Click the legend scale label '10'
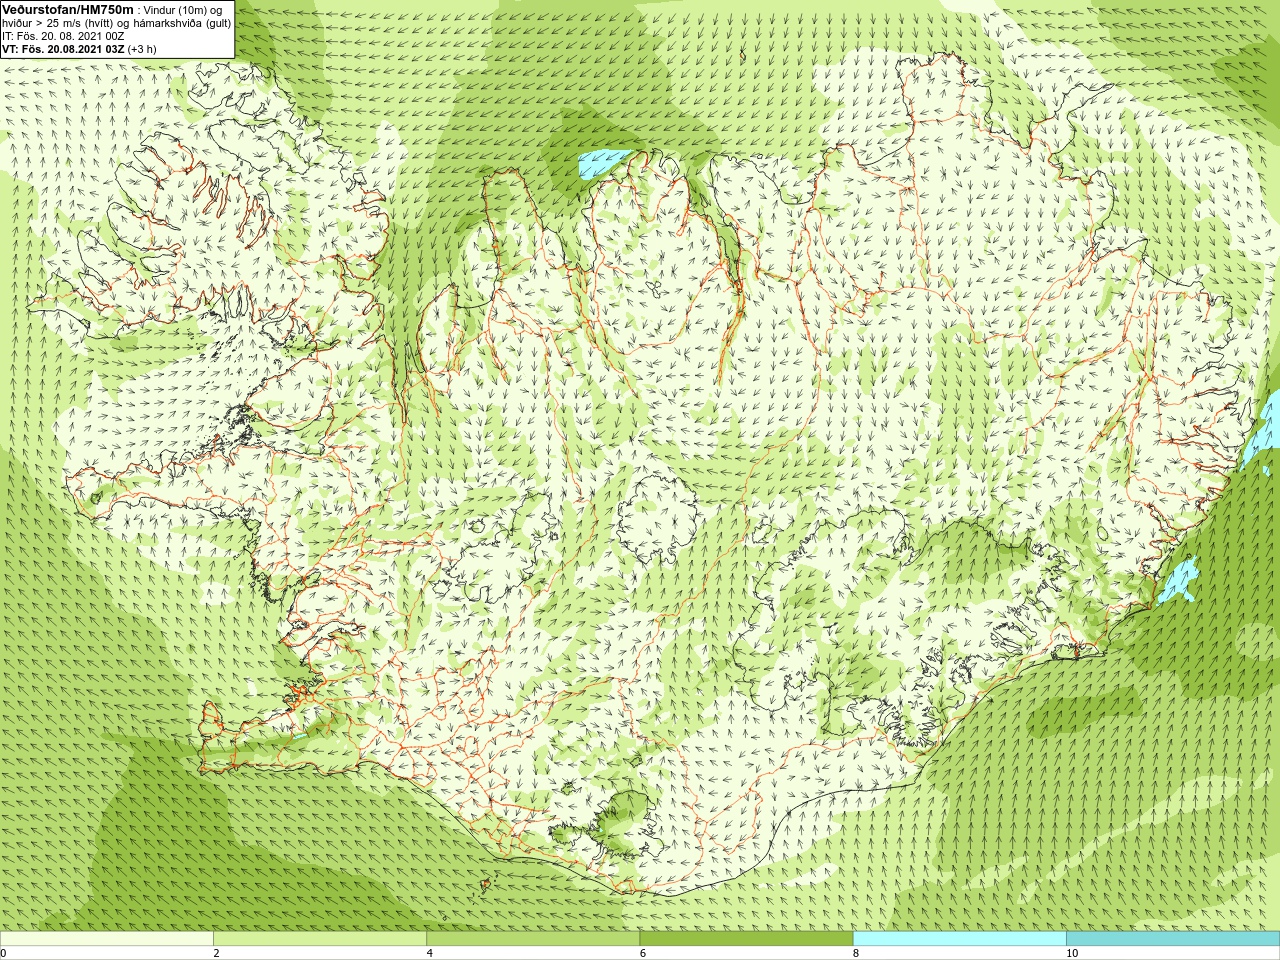 point(1072,953)
